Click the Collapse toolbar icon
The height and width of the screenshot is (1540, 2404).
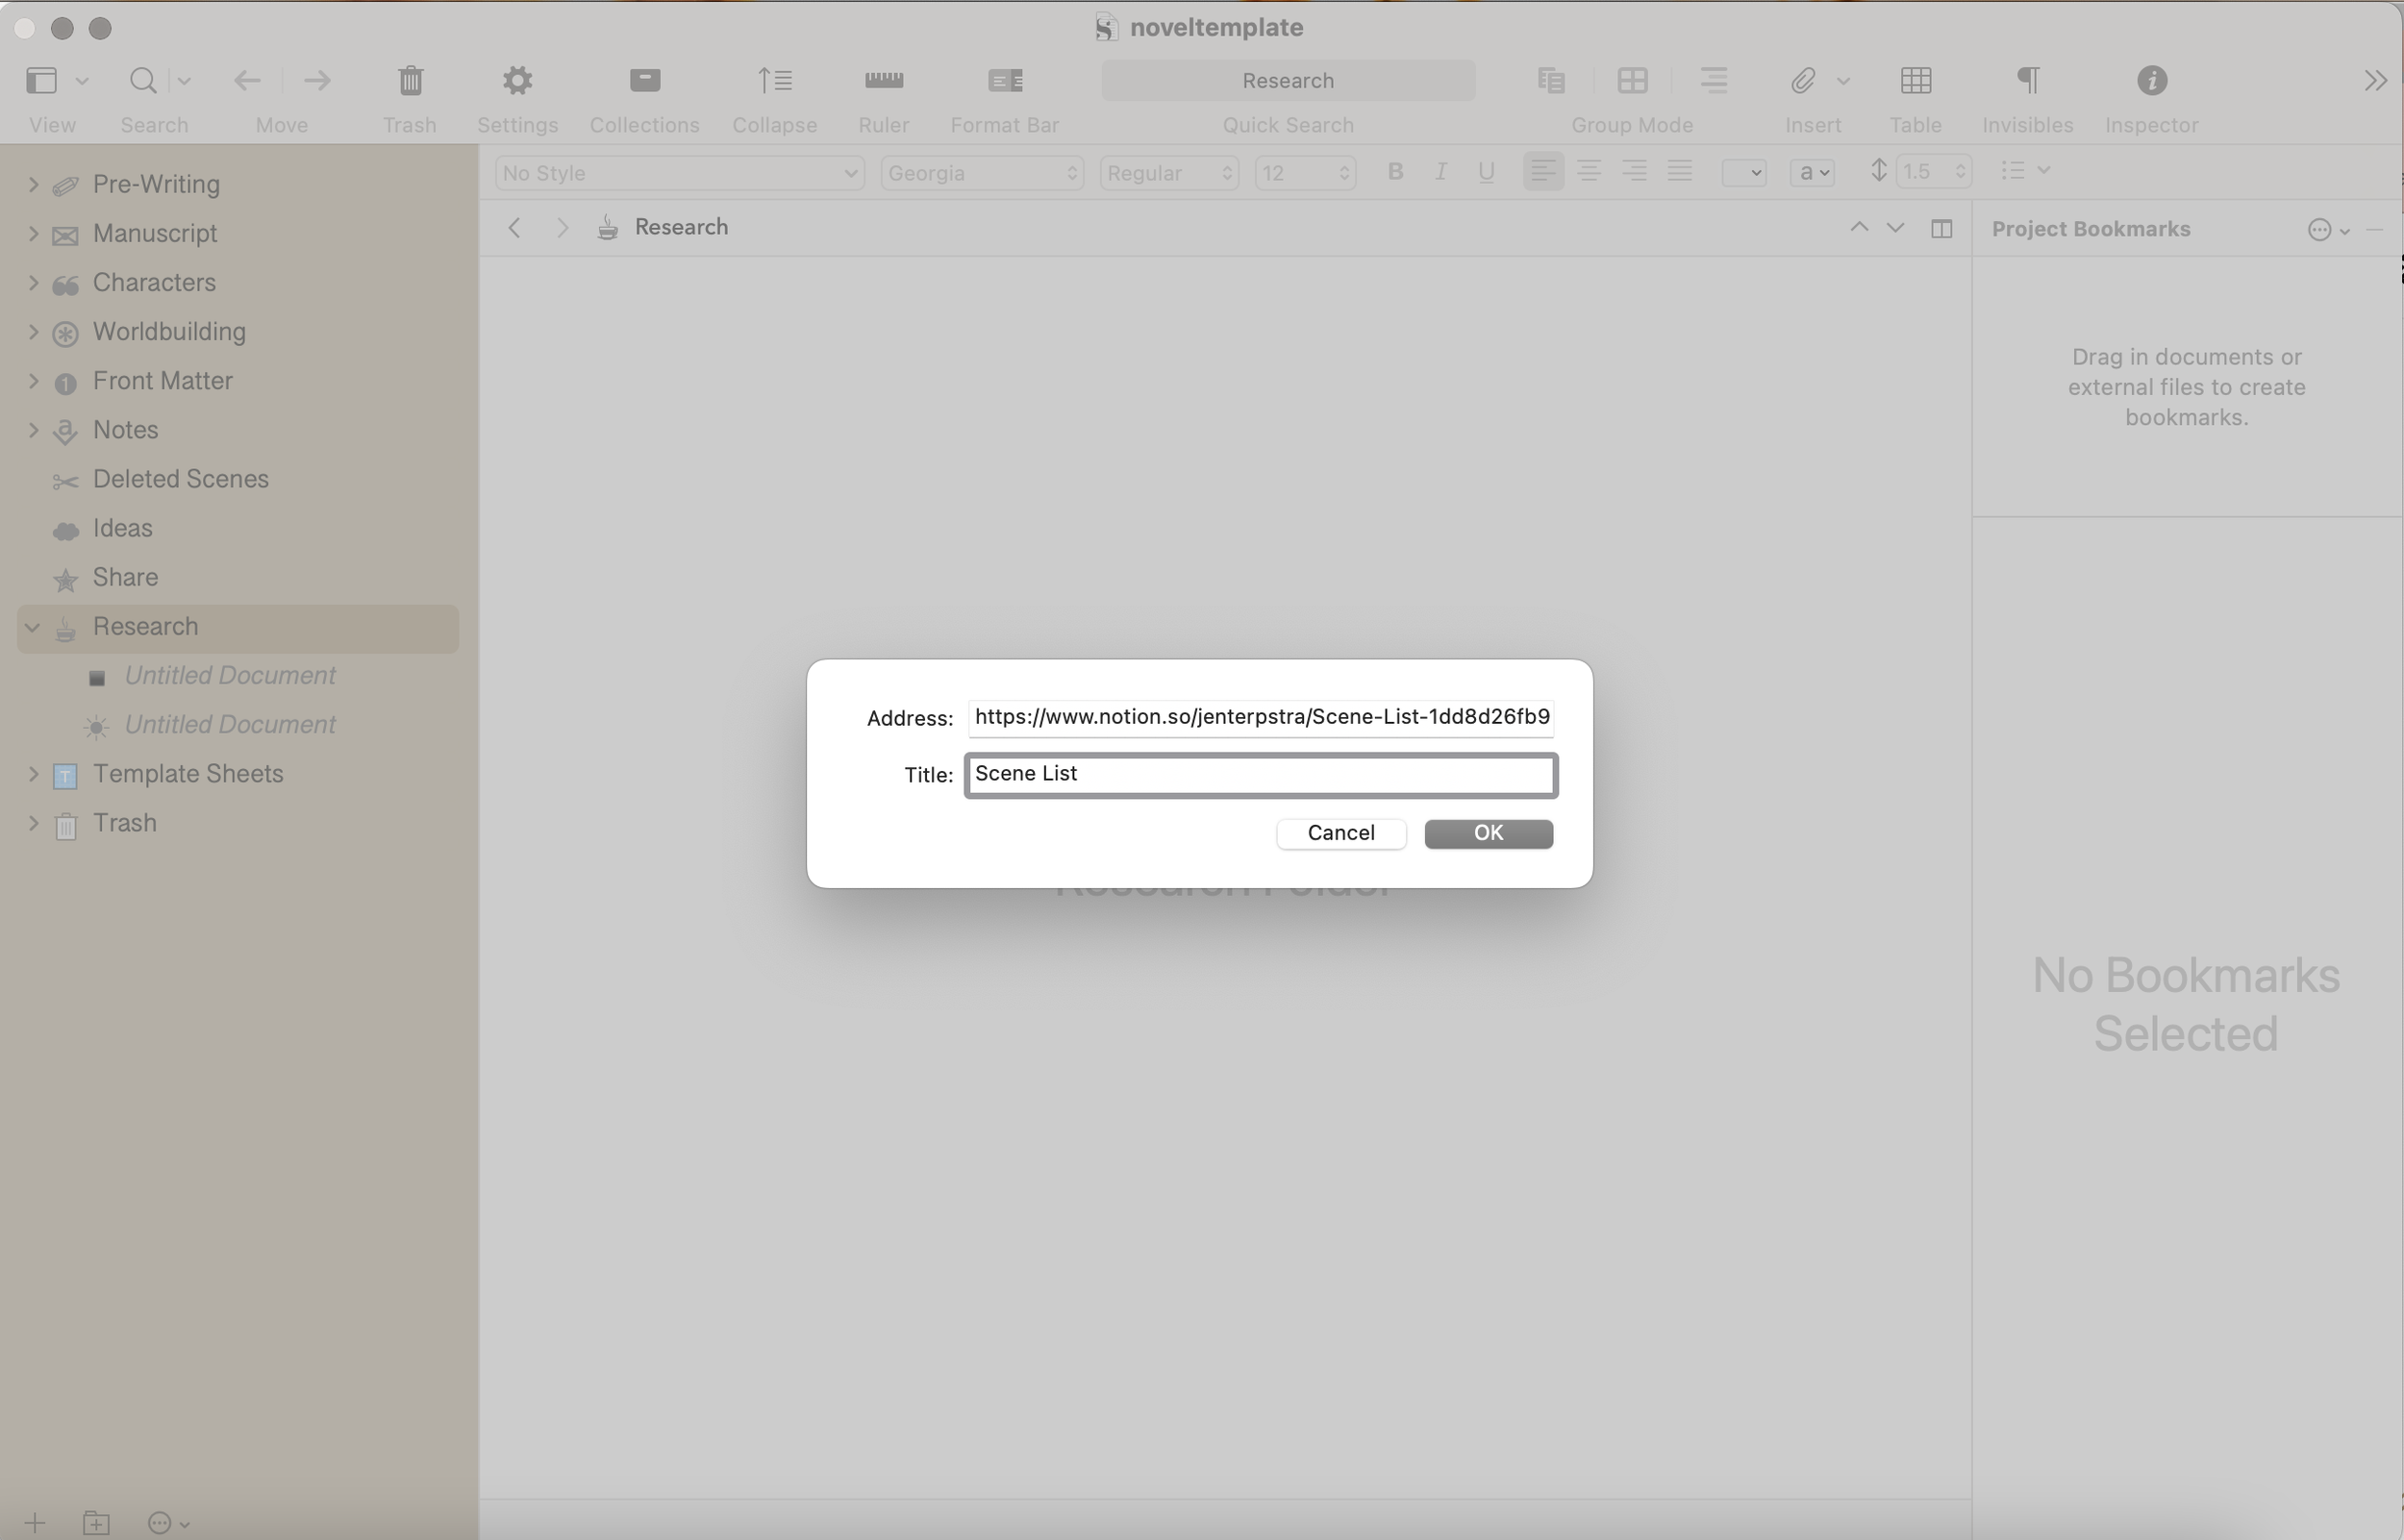click(x=774, y=81)
